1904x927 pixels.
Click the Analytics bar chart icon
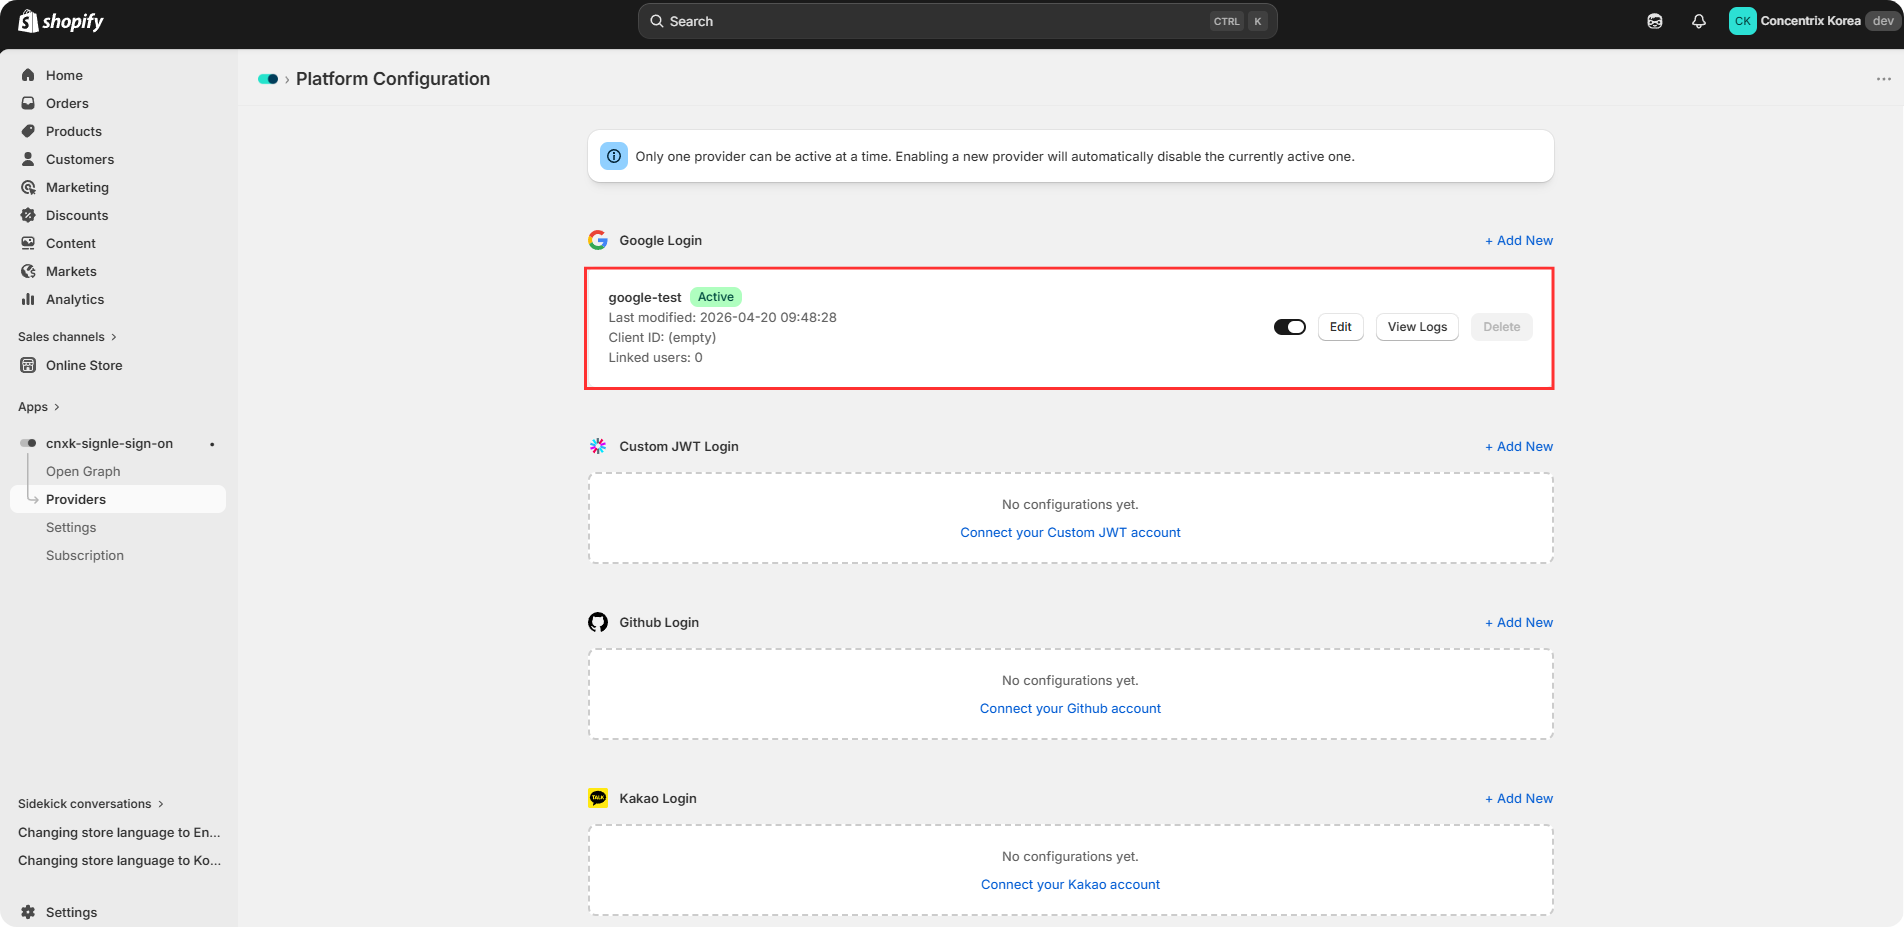(28, 299)
